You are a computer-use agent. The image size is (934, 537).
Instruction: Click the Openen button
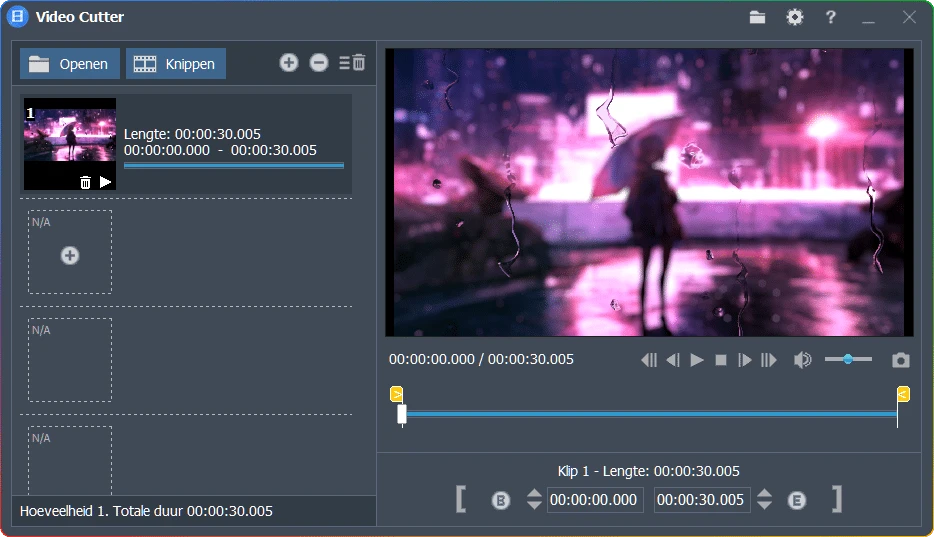70,64
